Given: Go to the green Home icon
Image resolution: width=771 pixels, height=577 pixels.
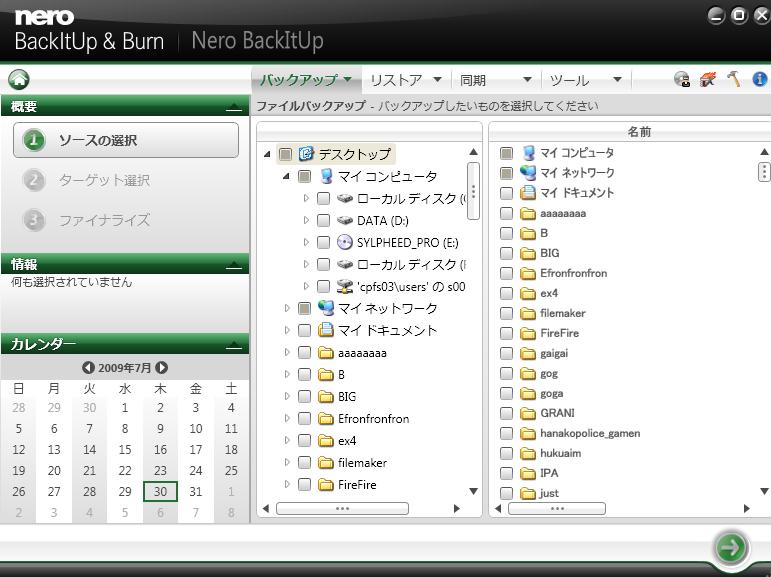Looking at the screenshot, I should [19, 79].
